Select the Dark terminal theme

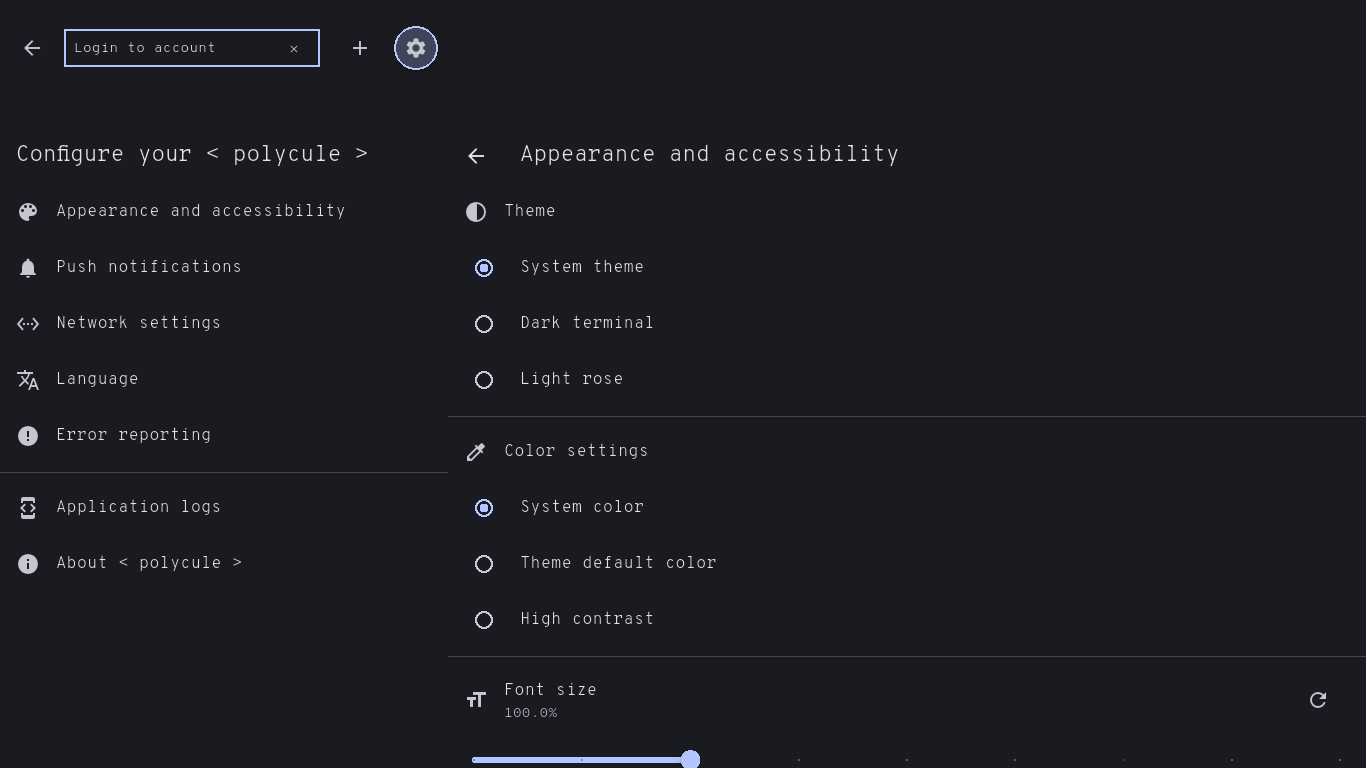tap(484, 324)
